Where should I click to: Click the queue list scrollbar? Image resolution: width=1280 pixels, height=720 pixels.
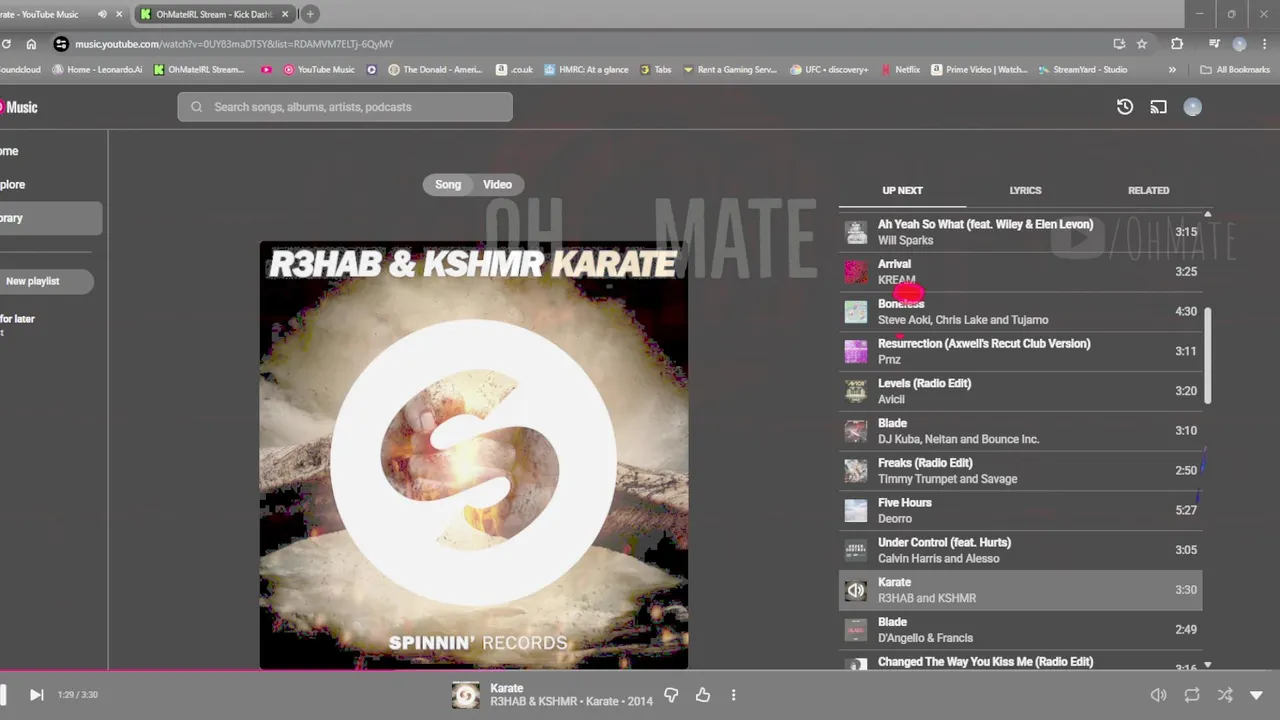tap(1208, 356)
